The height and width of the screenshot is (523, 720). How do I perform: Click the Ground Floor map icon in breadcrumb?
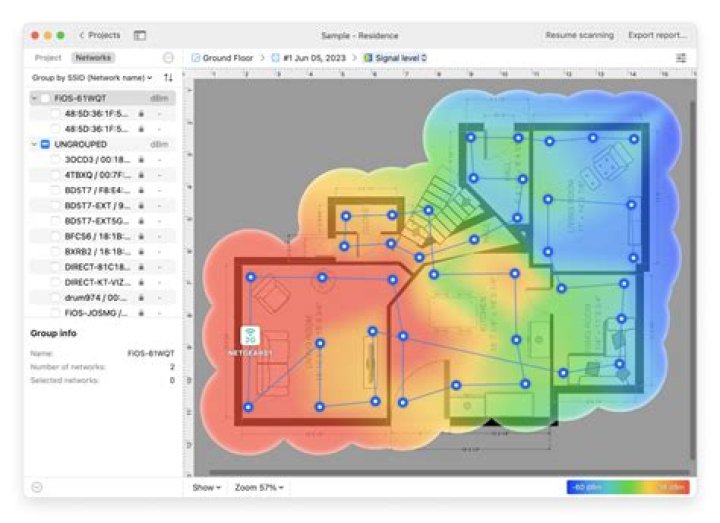[196, 58]
